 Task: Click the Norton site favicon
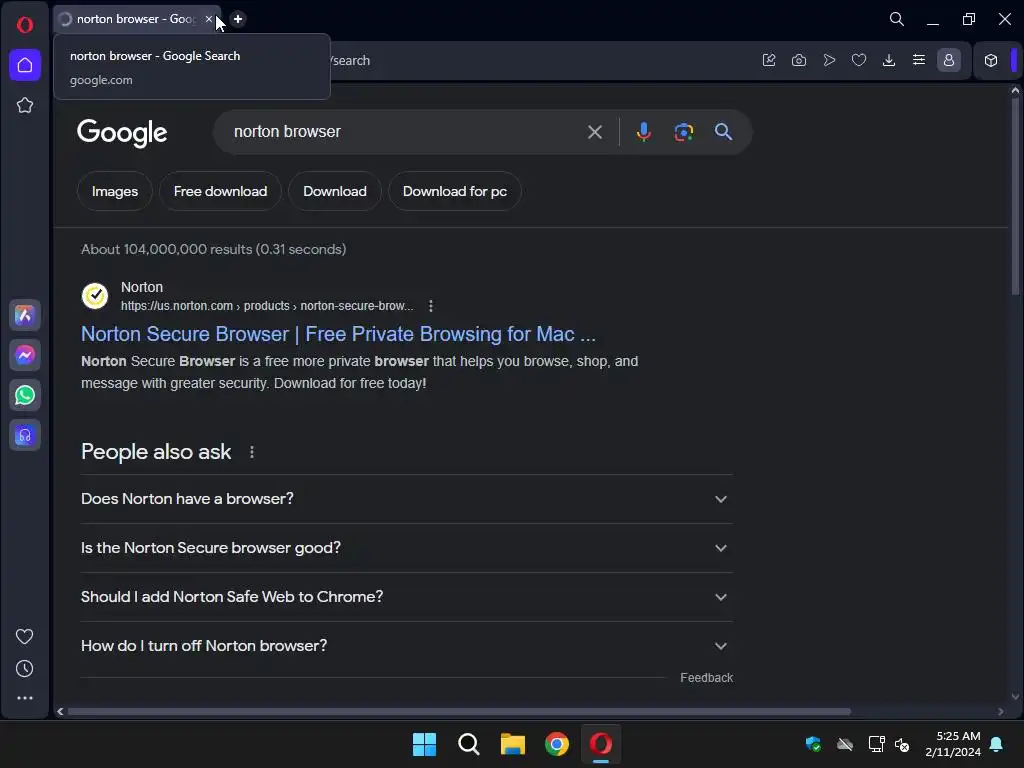(x=95, y=296)
